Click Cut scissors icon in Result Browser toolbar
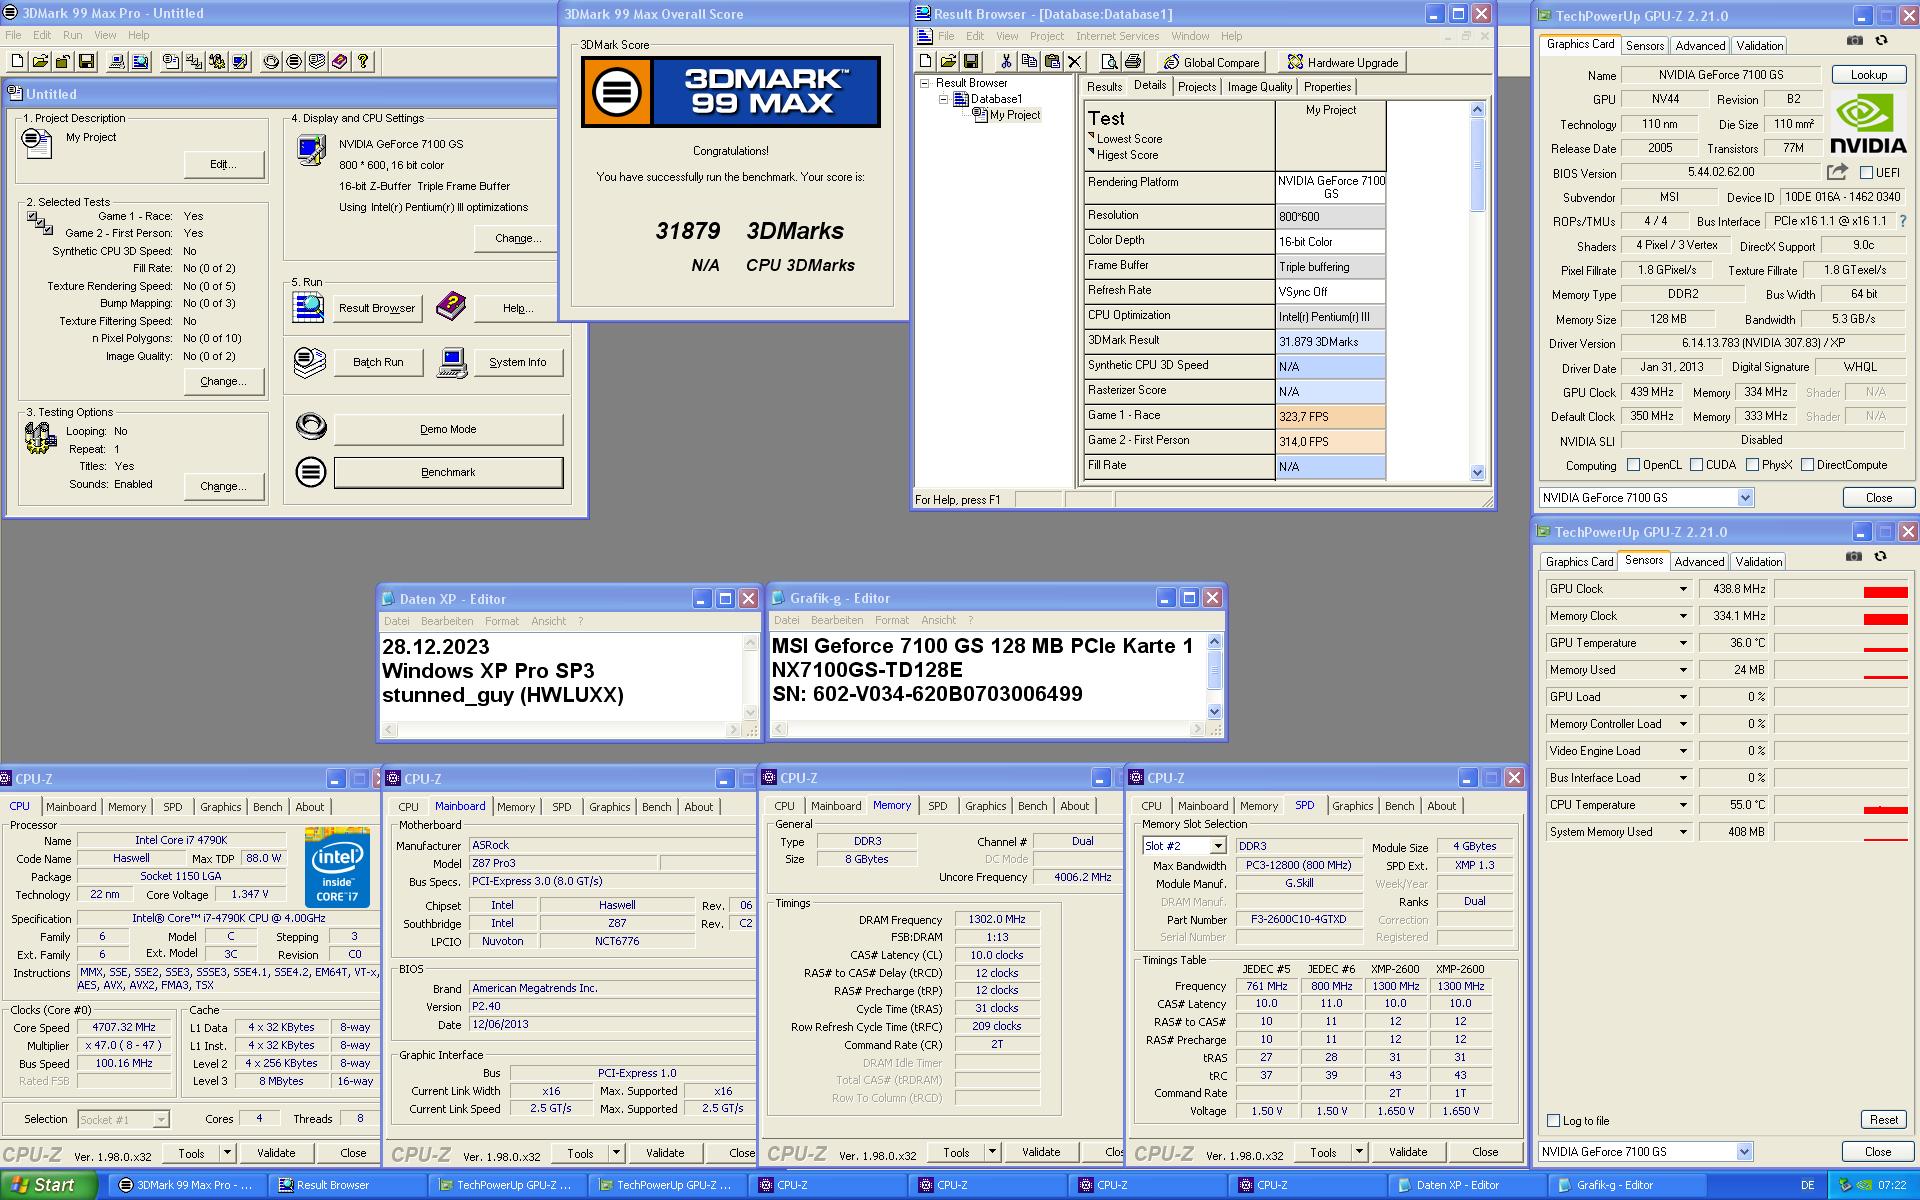This screenshot has height=1200, width=1920. [x=1006, y=62]
